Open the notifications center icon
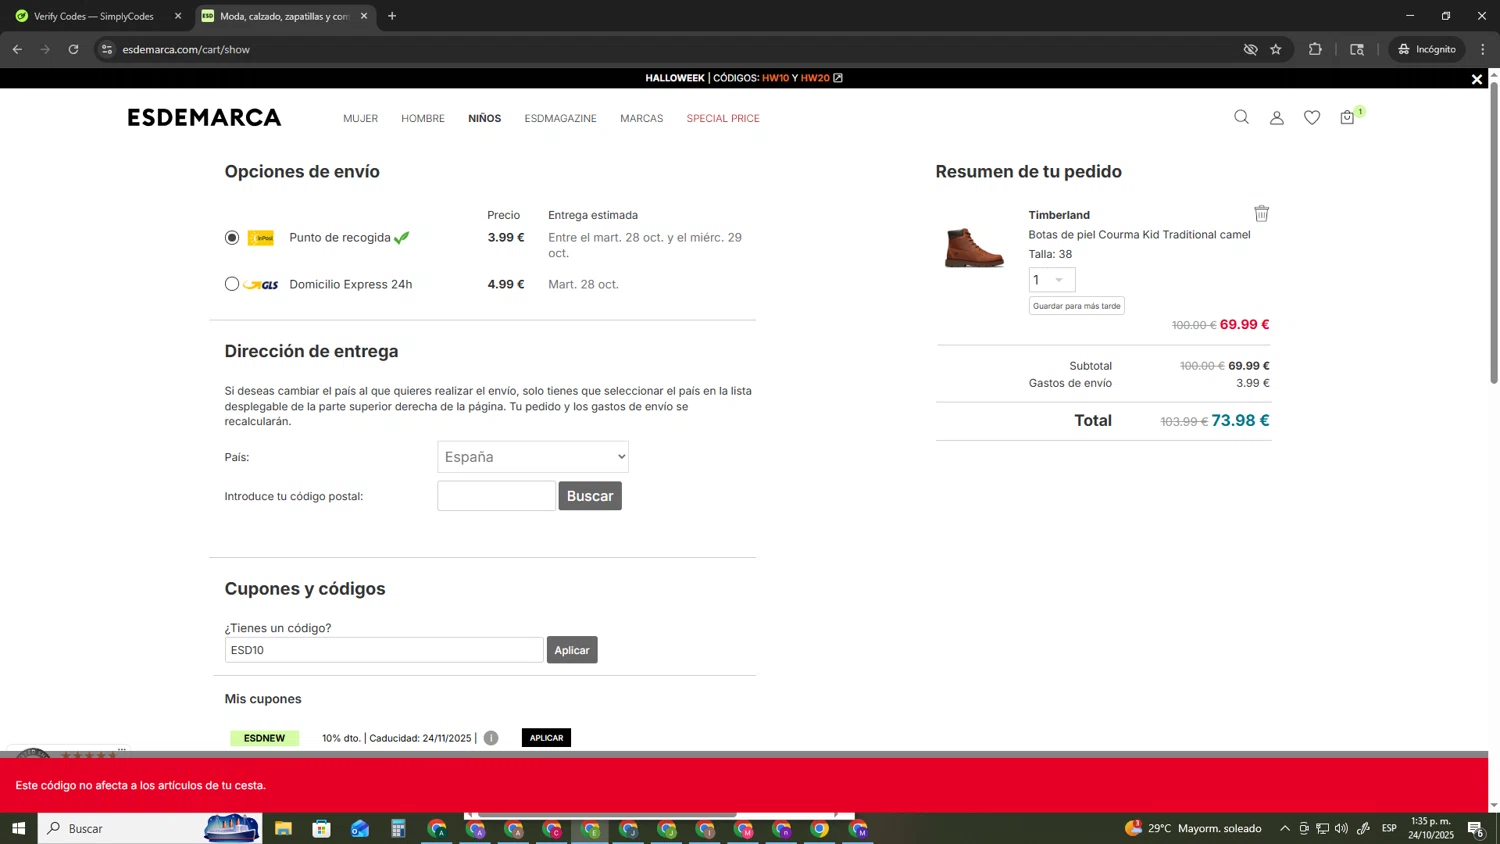This screenshot has width=1500, height=844. (x=1475, y=828)
